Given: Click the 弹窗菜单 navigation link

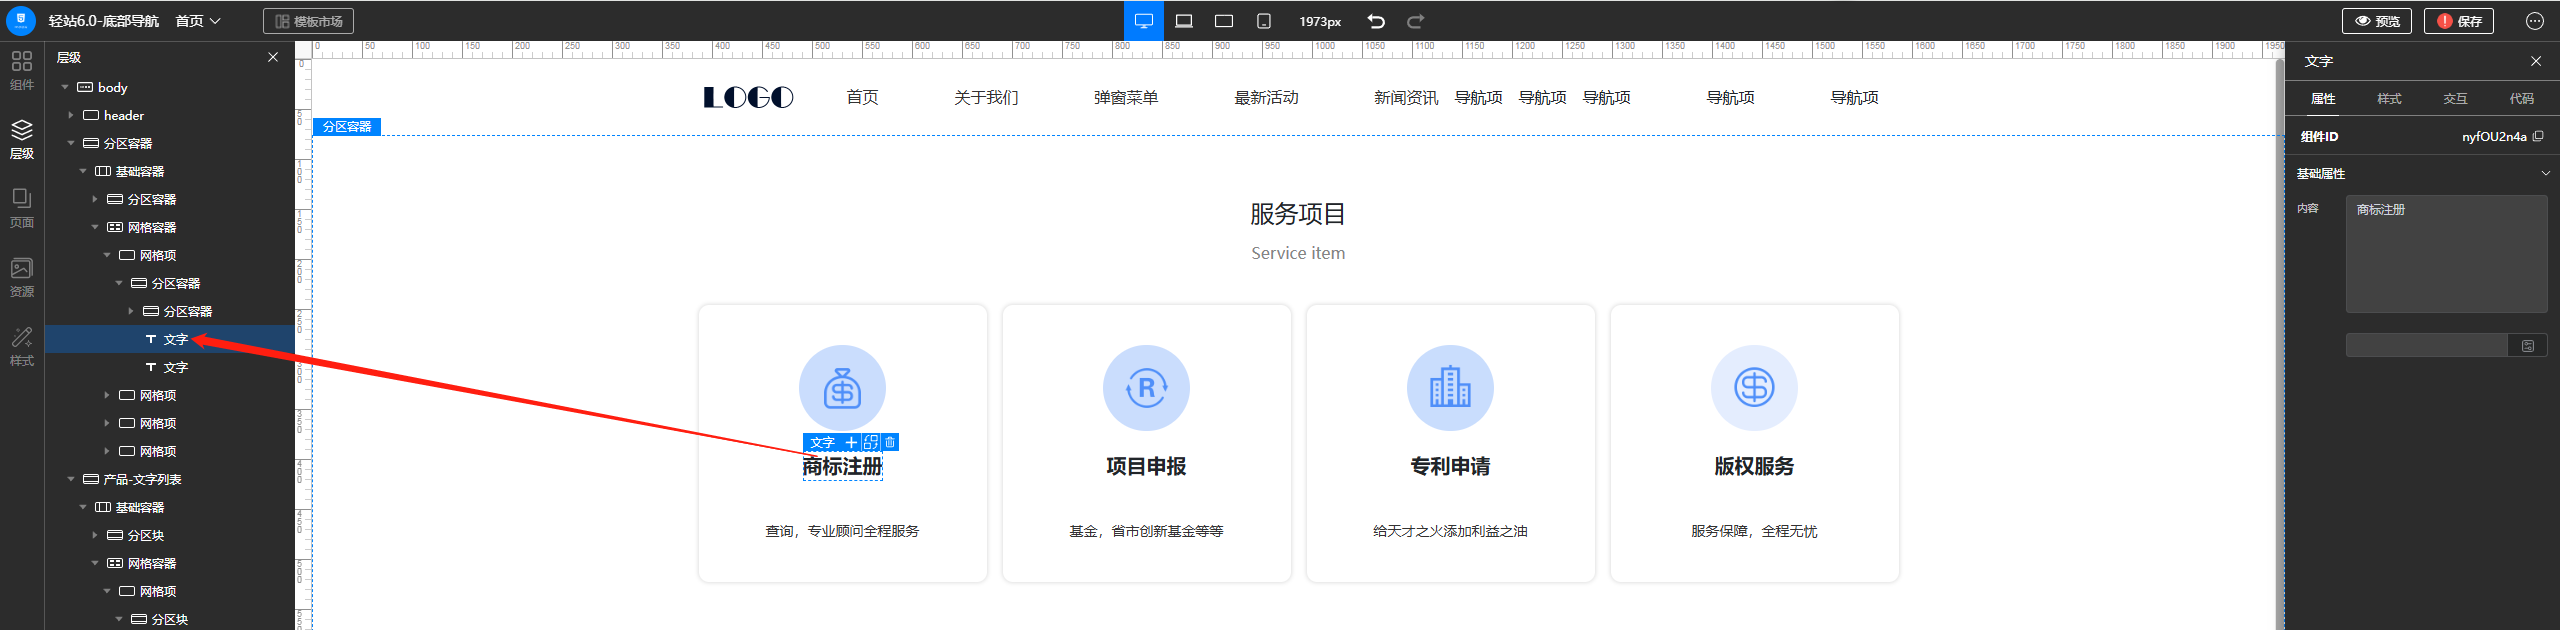Looking at the screenshot, I should pyautogui.click(x=1126, y=98).
